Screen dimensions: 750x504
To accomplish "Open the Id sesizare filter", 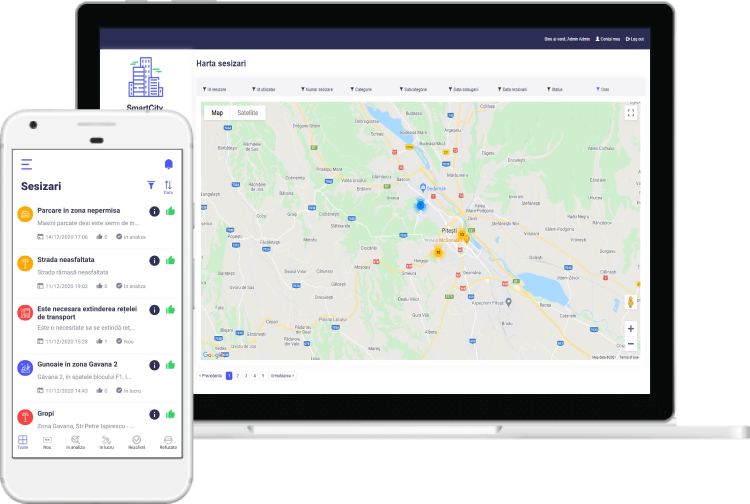I will 214,89.
